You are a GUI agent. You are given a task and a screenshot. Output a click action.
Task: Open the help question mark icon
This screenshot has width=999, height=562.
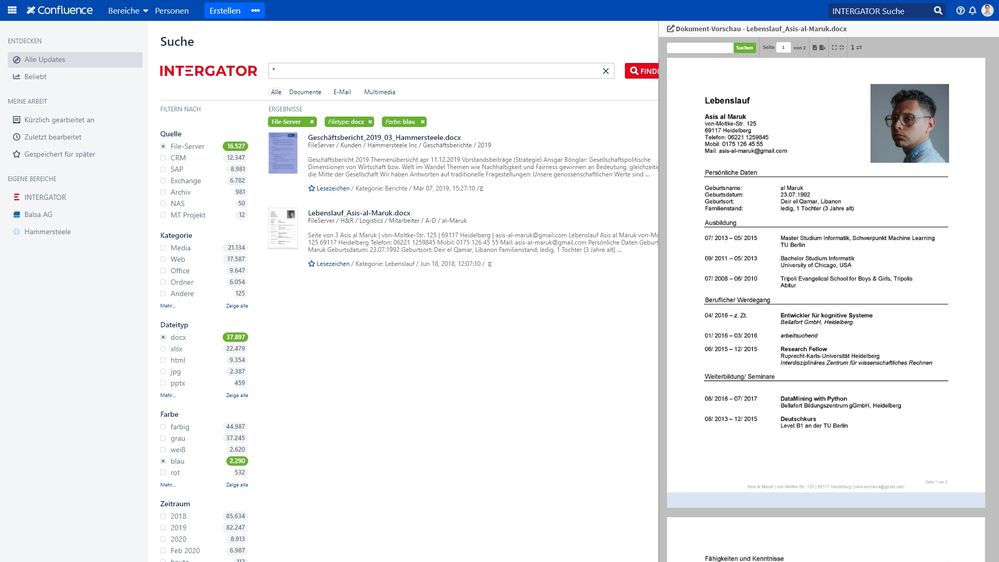tap(960, 11)
